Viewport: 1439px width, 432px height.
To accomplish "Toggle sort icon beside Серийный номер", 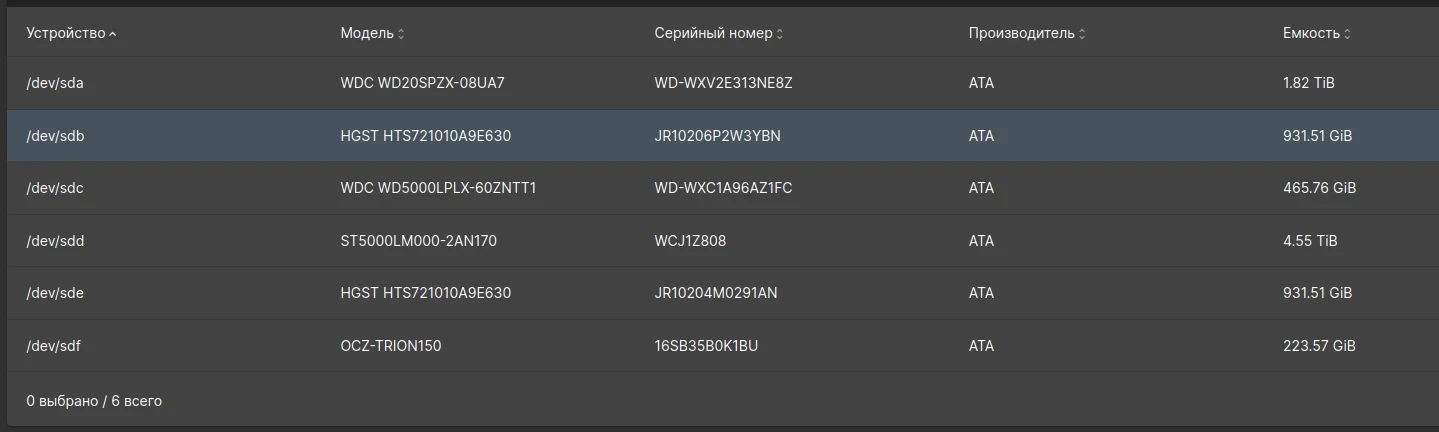I will coord(780,34).
